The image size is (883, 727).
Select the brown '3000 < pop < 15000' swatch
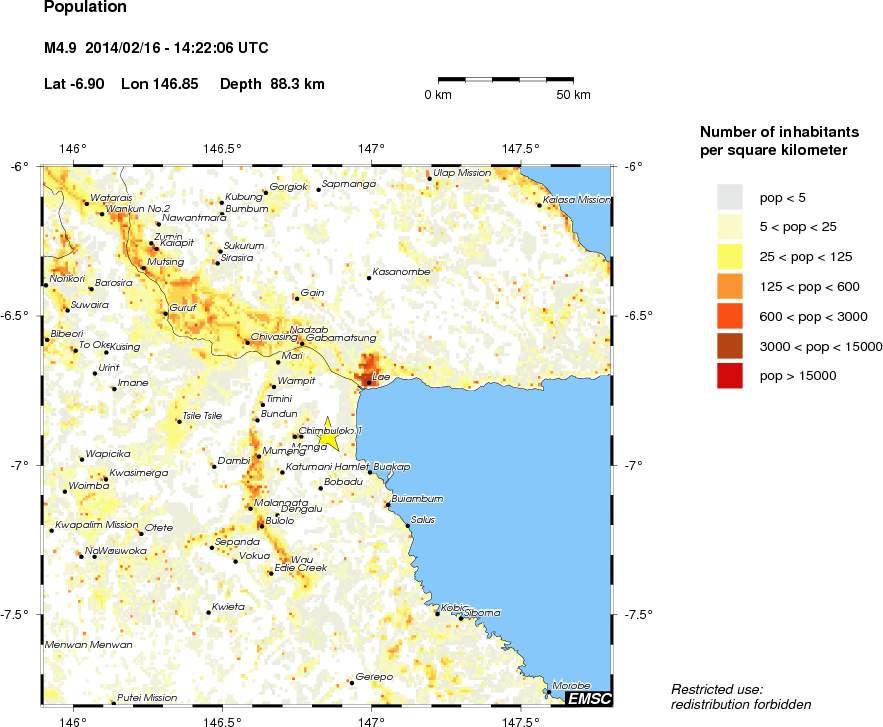[732, 346]
